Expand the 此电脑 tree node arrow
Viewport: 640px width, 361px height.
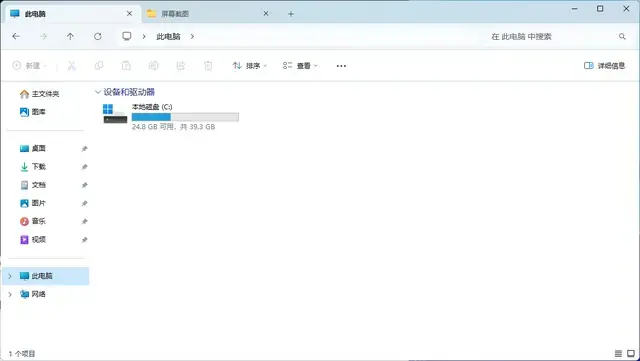(10, 276)
